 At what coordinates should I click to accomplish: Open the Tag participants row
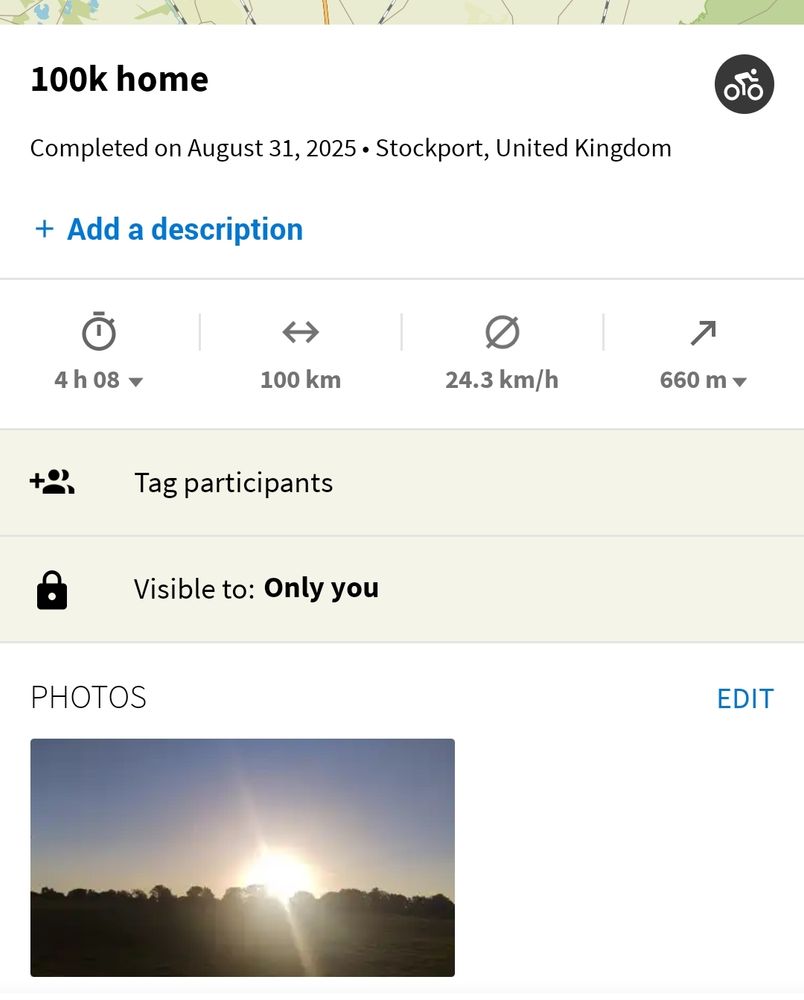click(x=233, y=483)
